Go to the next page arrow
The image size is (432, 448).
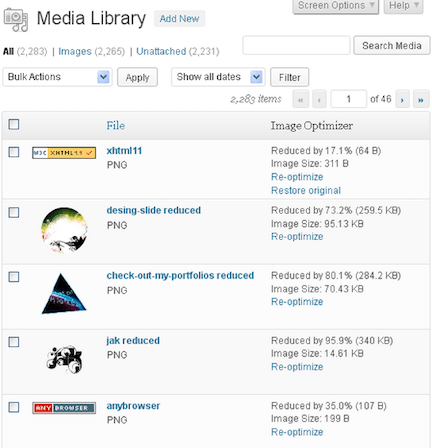pos(402,99)
